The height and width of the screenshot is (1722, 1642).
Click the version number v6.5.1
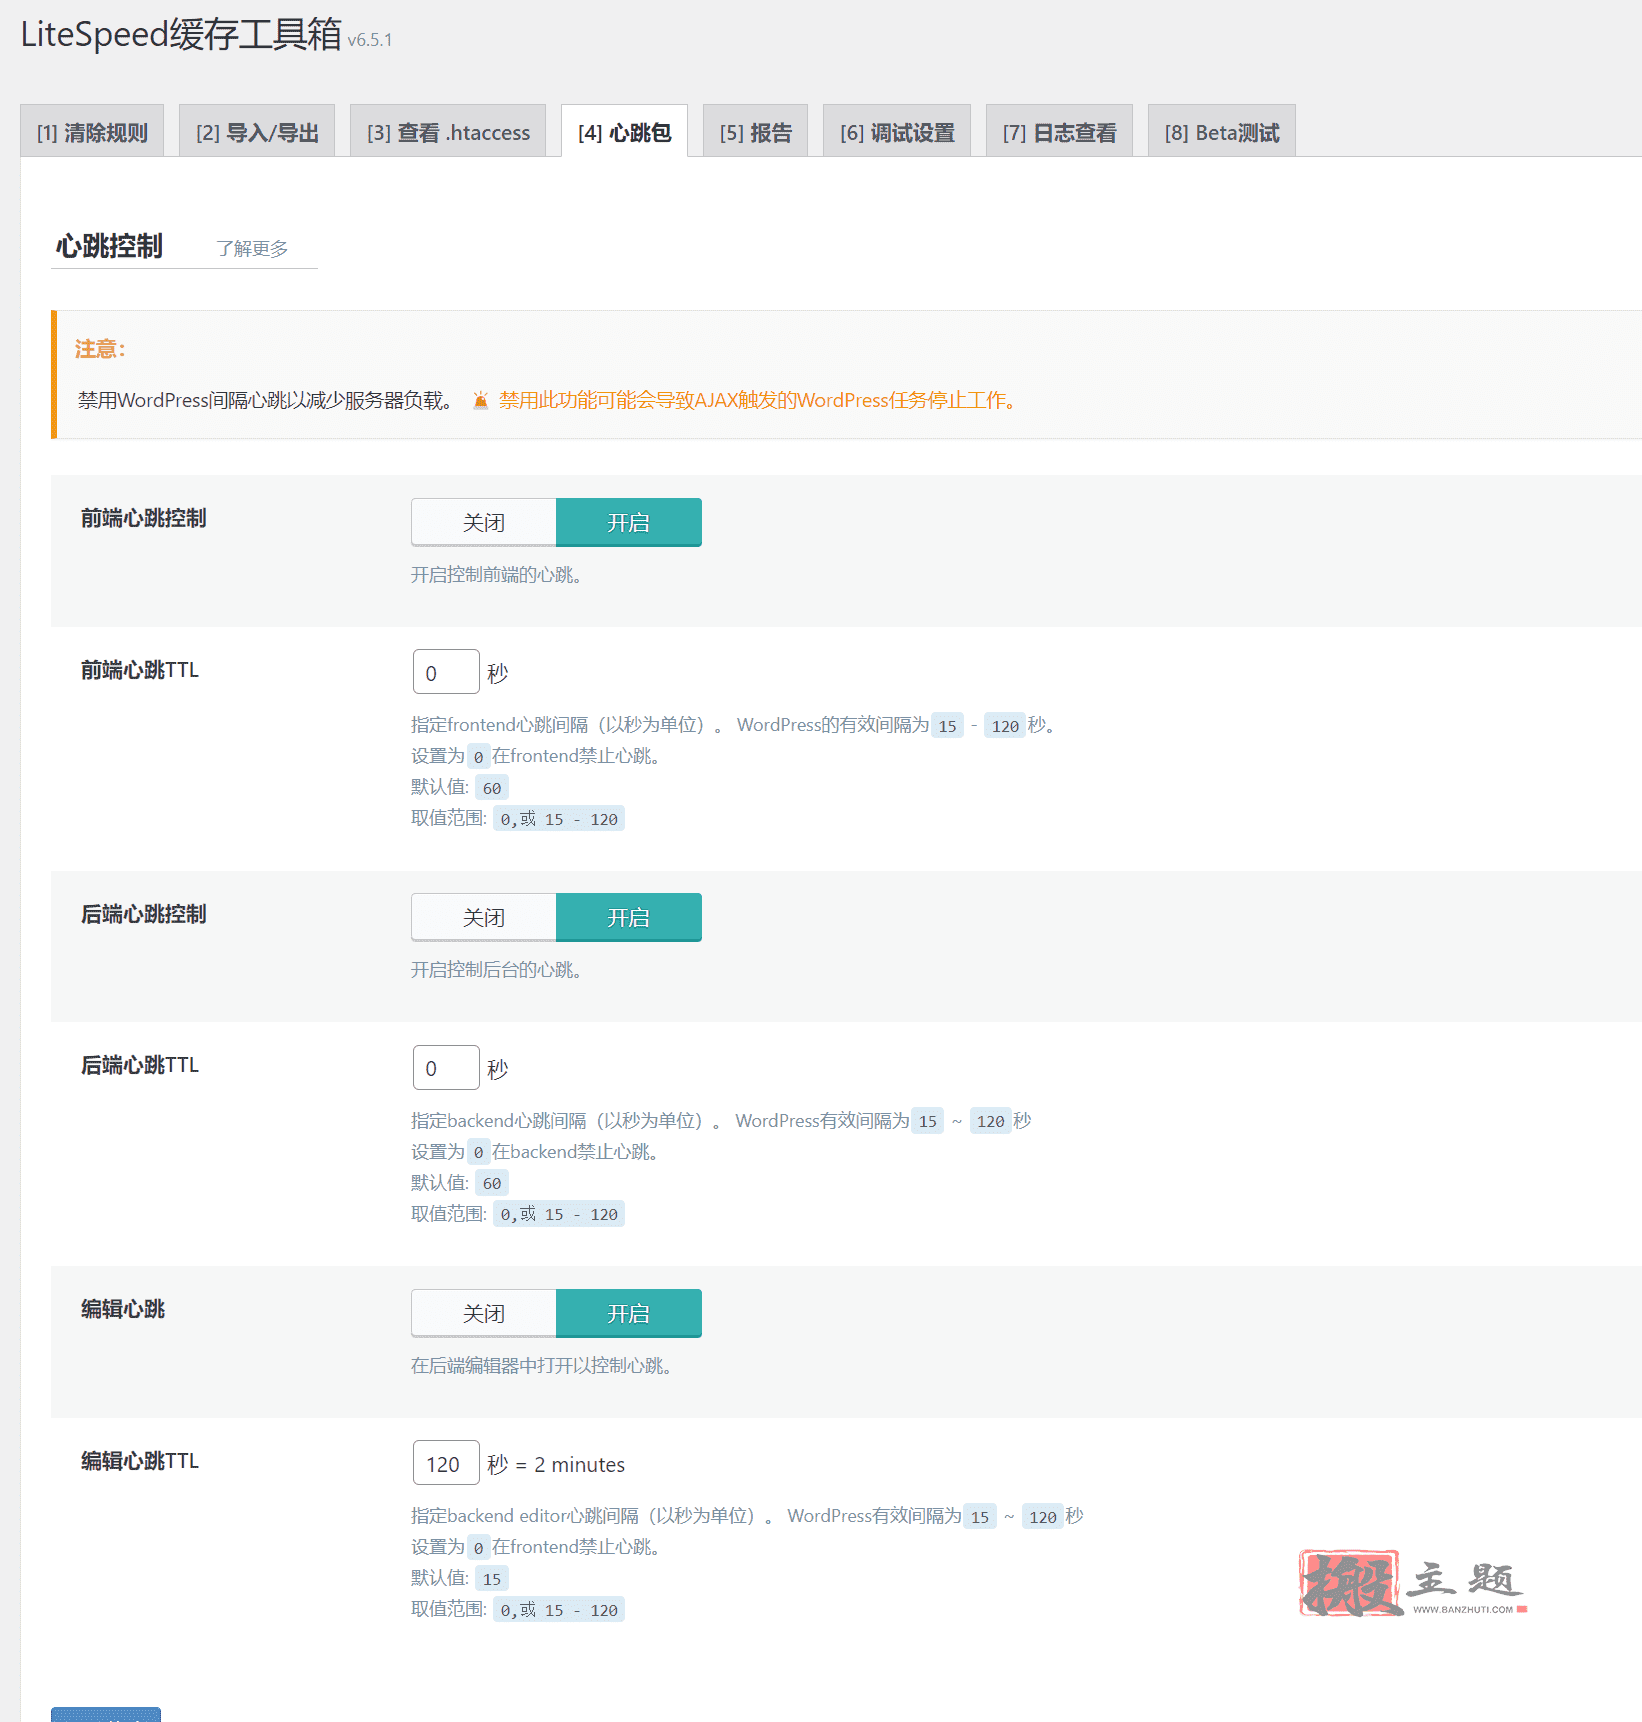pos(370,40)
